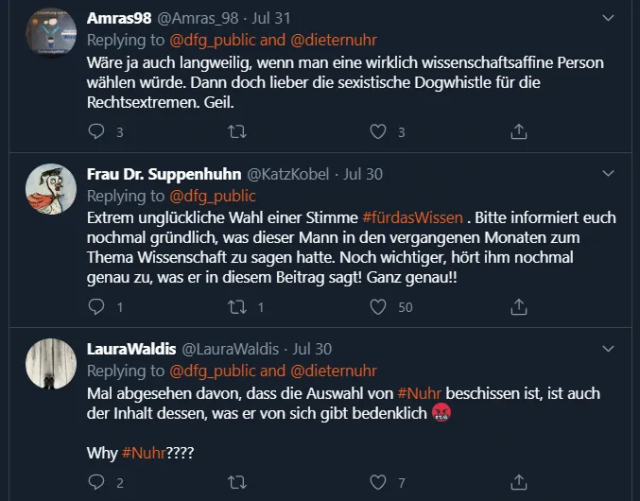640x501 pixels.
Task: Open the @dieternuhr mention in LauraWaldis's tweet
Action: point(334,371)
